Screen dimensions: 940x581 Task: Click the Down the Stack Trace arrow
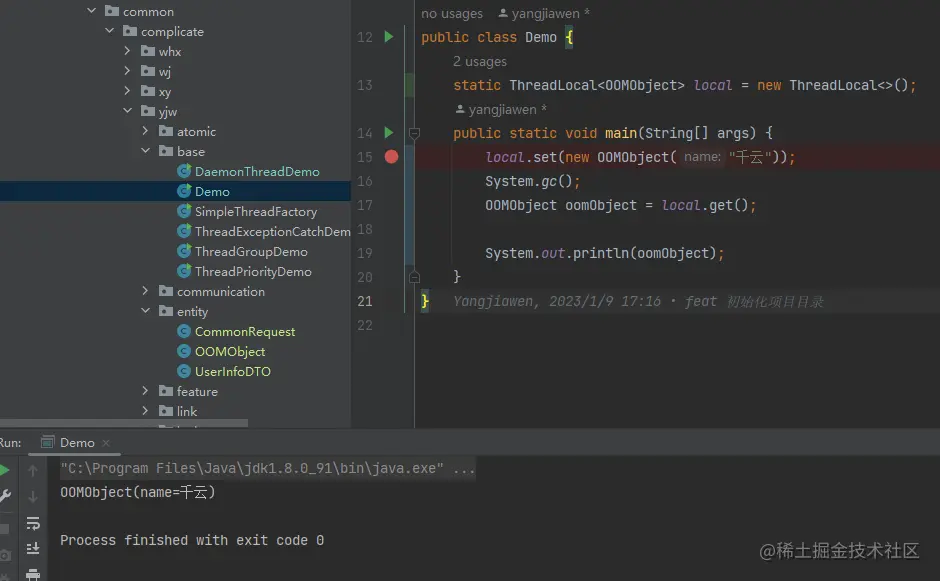pos(33,496)
